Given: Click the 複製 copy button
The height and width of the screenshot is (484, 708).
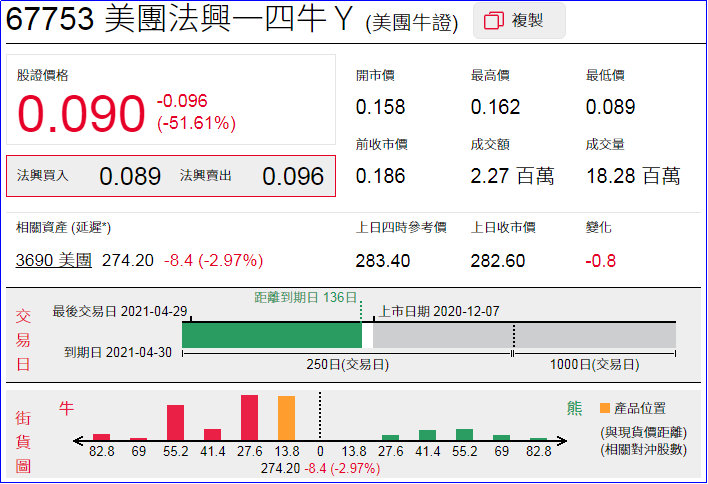Looking at the screenshot, I should point(519,21).
